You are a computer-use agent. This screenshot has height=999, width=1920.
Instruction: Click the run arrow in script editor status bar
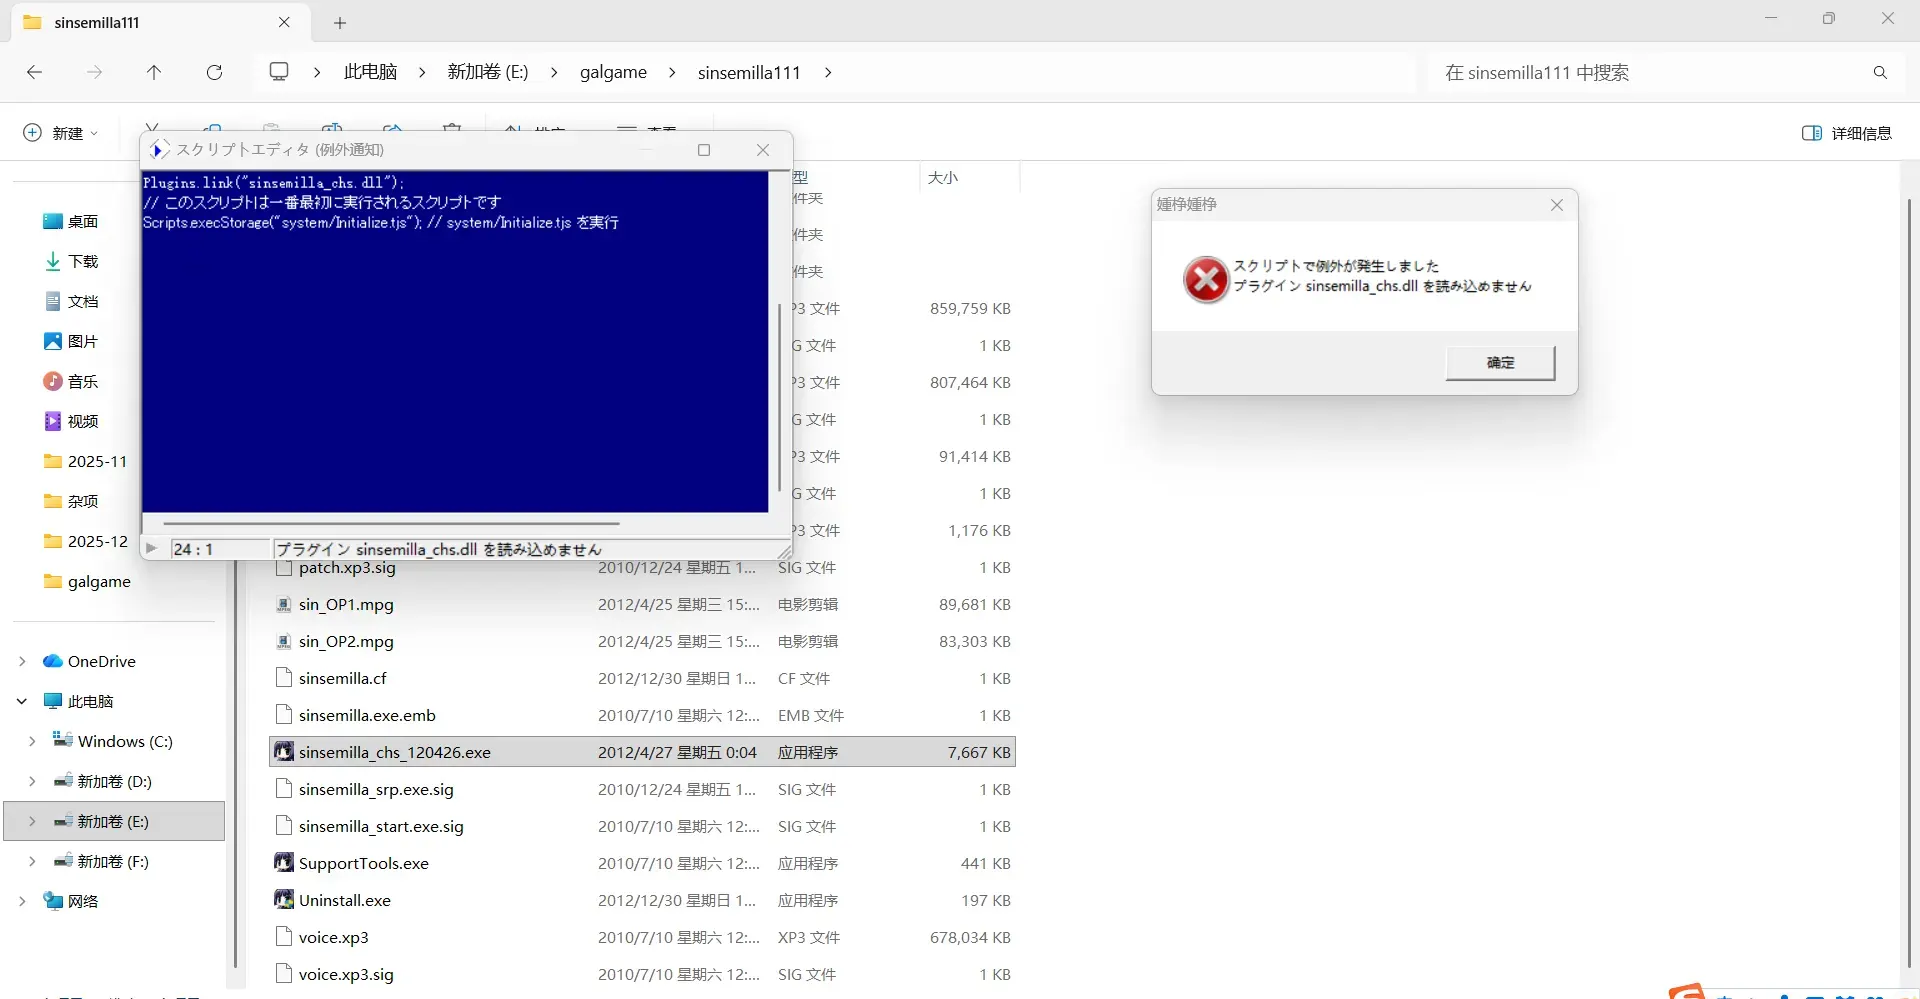[152, 548]
